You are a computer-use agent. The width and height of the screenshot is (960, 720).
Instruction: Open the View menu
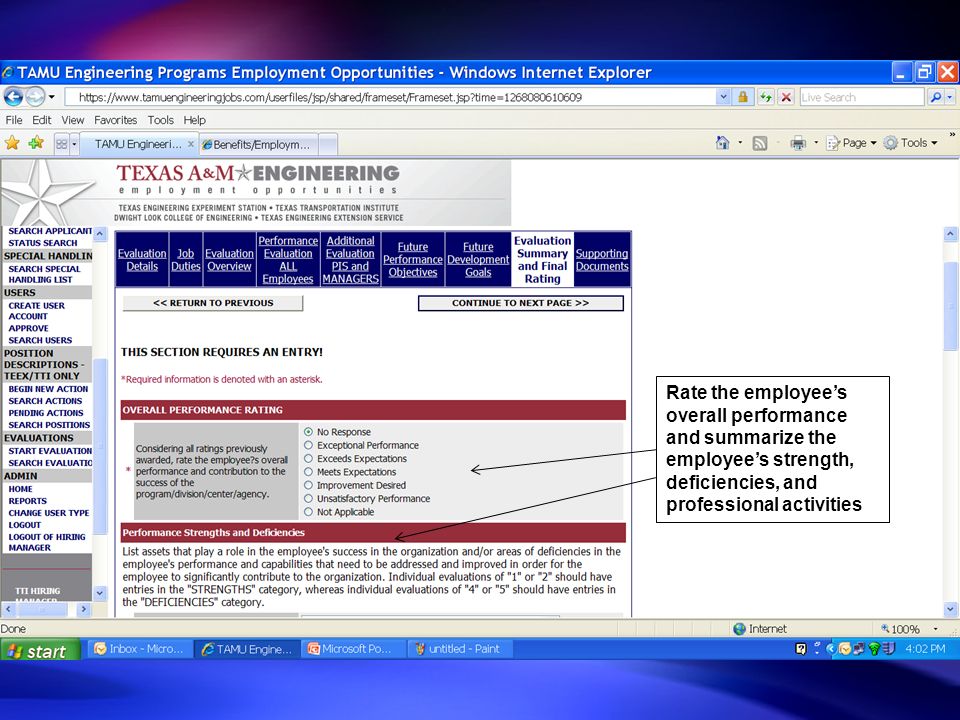click(x=72, y=120)
